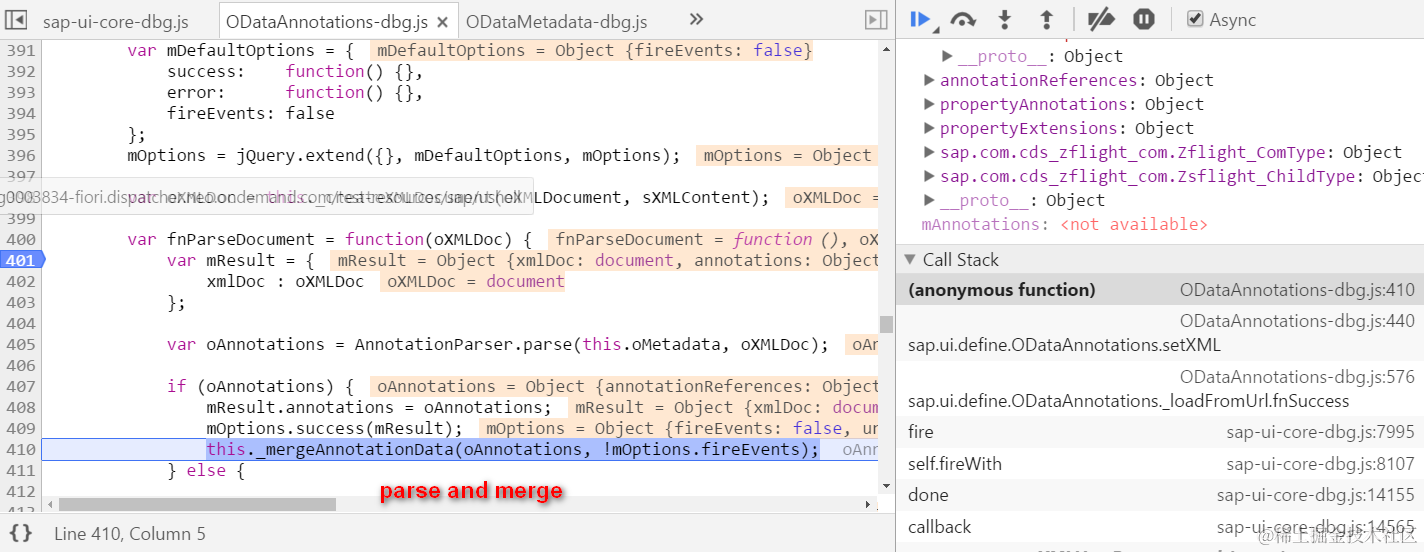Expand the annotationReferences object
The image size is (1424, 552).
coord(929,80)
